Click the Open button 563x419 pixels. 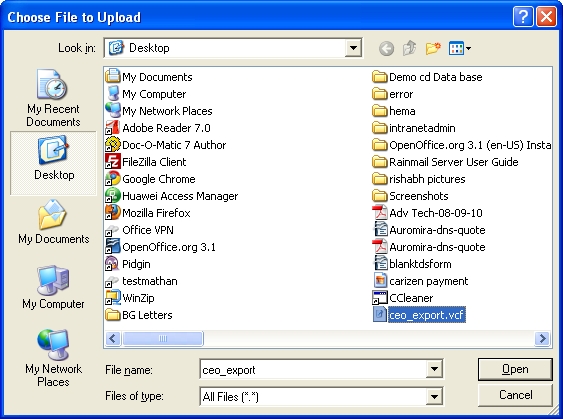[x=515, y=369]
